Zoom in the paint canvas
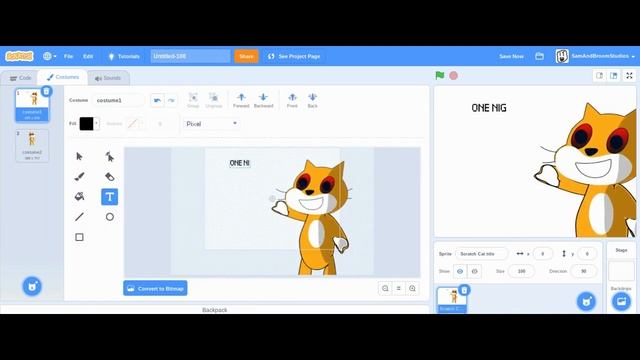Screen dimensions: 640x360 pyautogui.click(x=412, y=289)
